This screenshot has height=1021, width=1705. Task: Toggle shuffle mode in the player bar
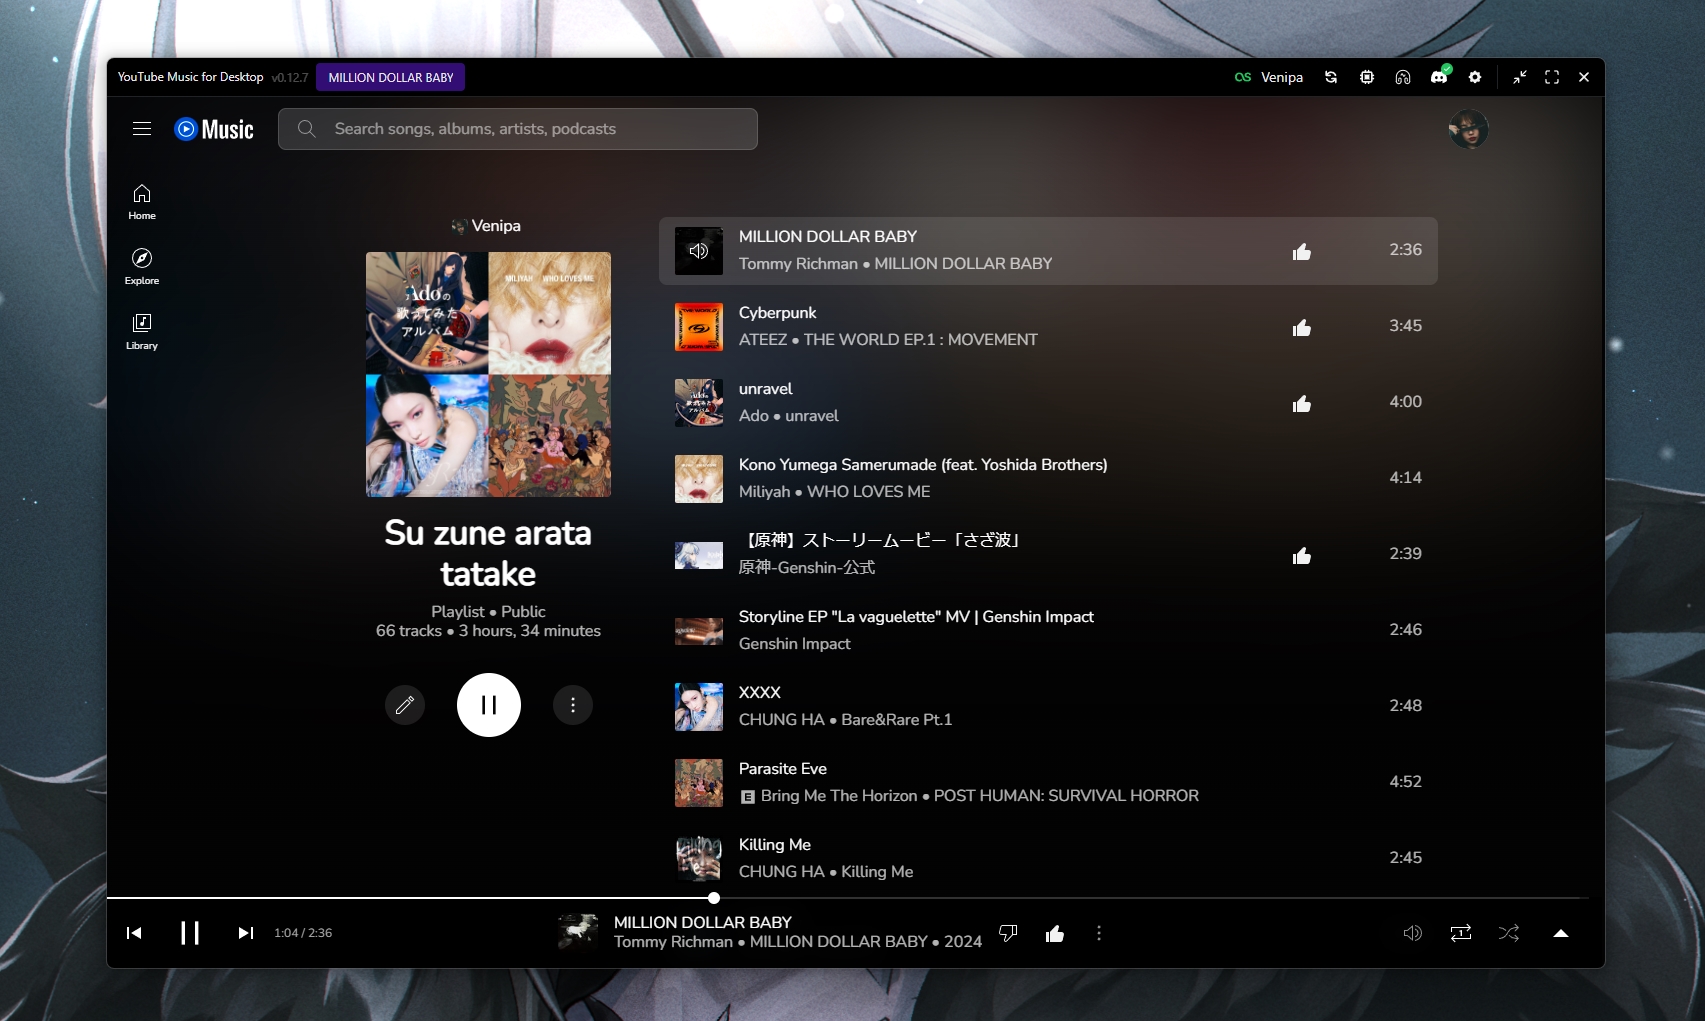click(x=1509, y=933)
